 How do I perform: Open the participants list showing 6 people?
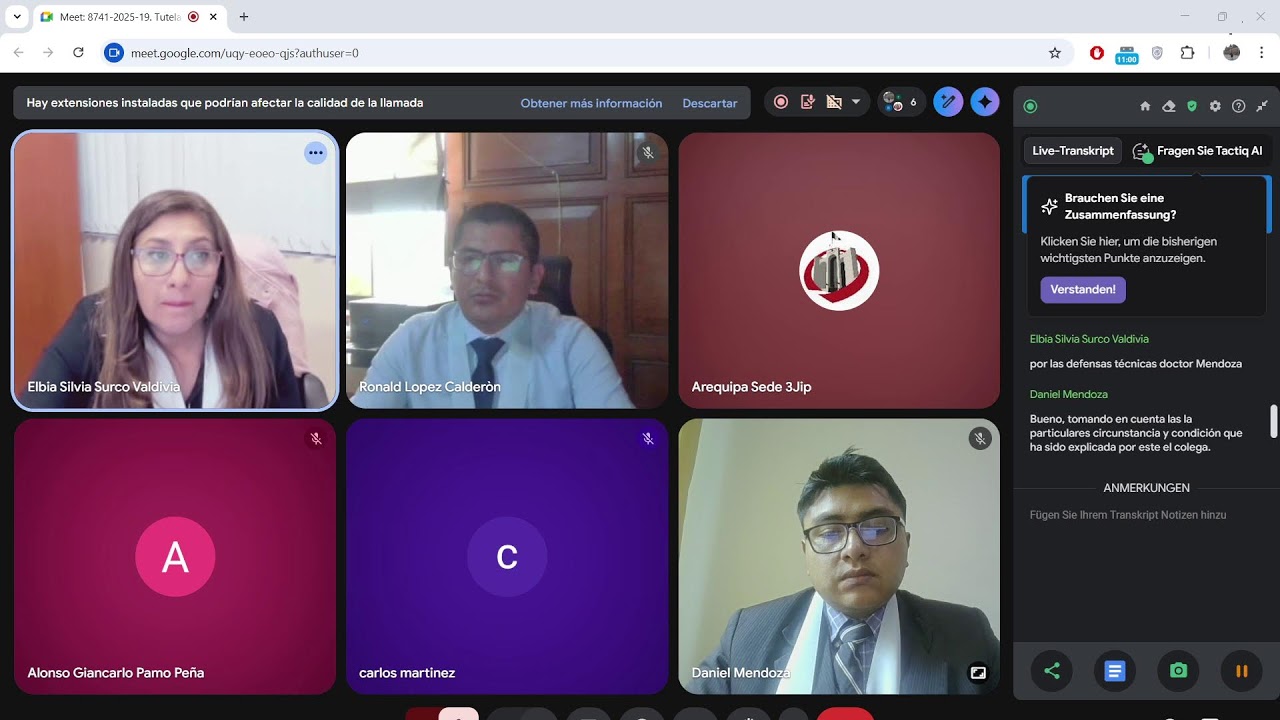(900, 102)
